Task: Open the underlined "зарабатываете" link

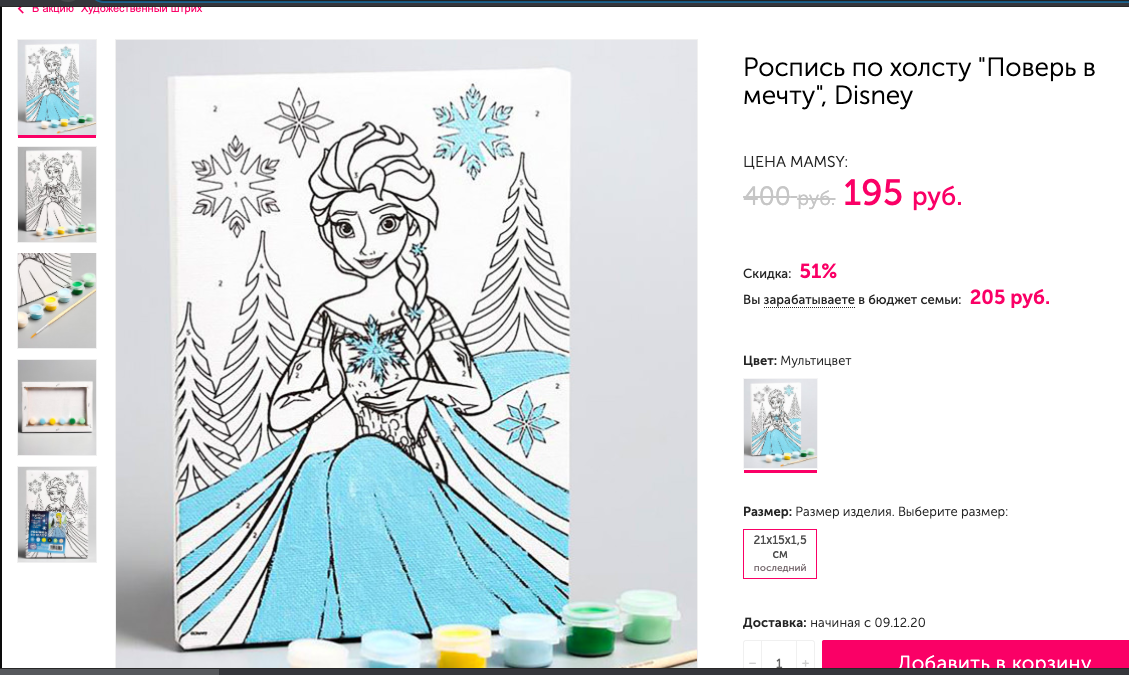Action: pyautogui.click(x=808, y=297)
